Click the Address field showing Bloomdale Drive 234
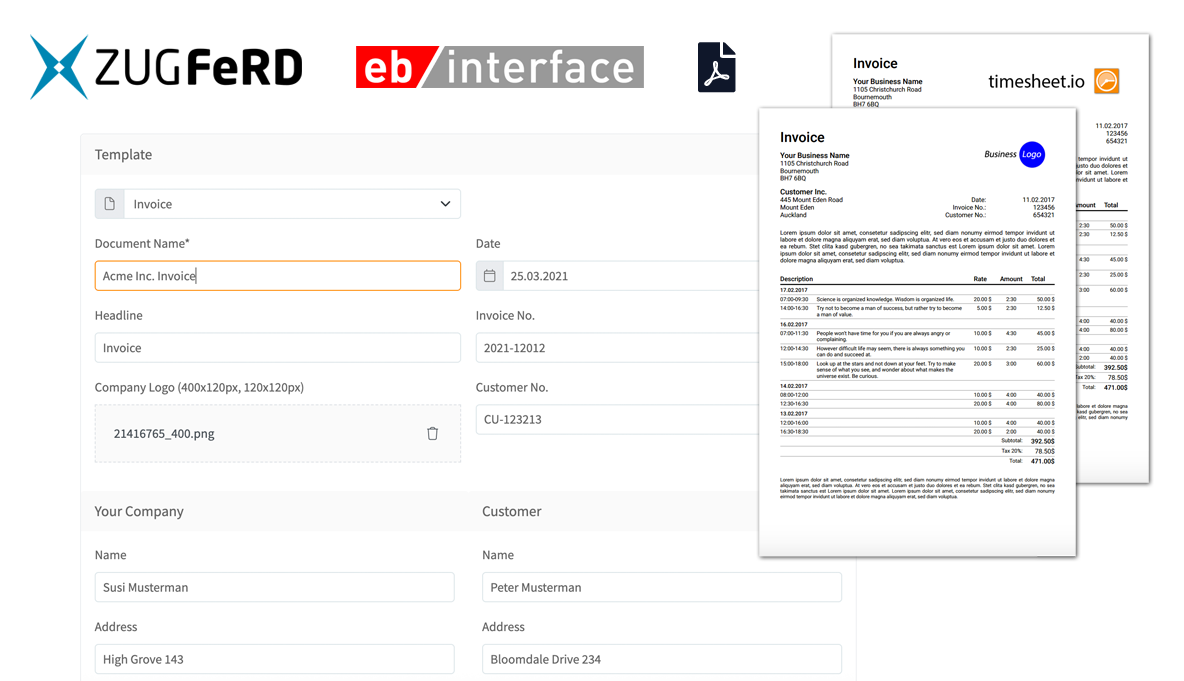The height and width of the screenshot is (681, 1184). click(663, 659)
